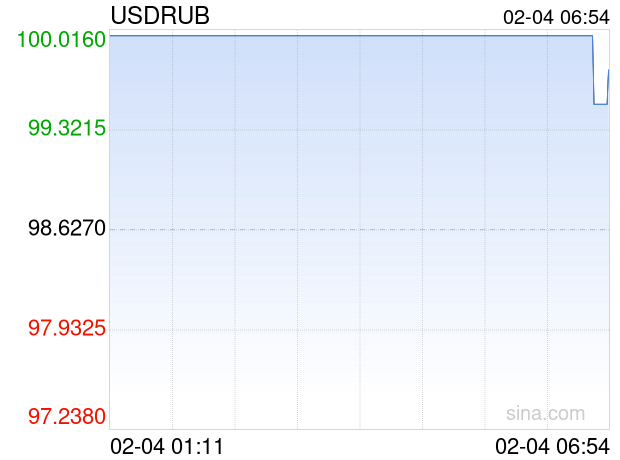Click the 02-04 01:11 start time label
The width and height of the screenshot is (620, 460).
click(x=167, y=447)
